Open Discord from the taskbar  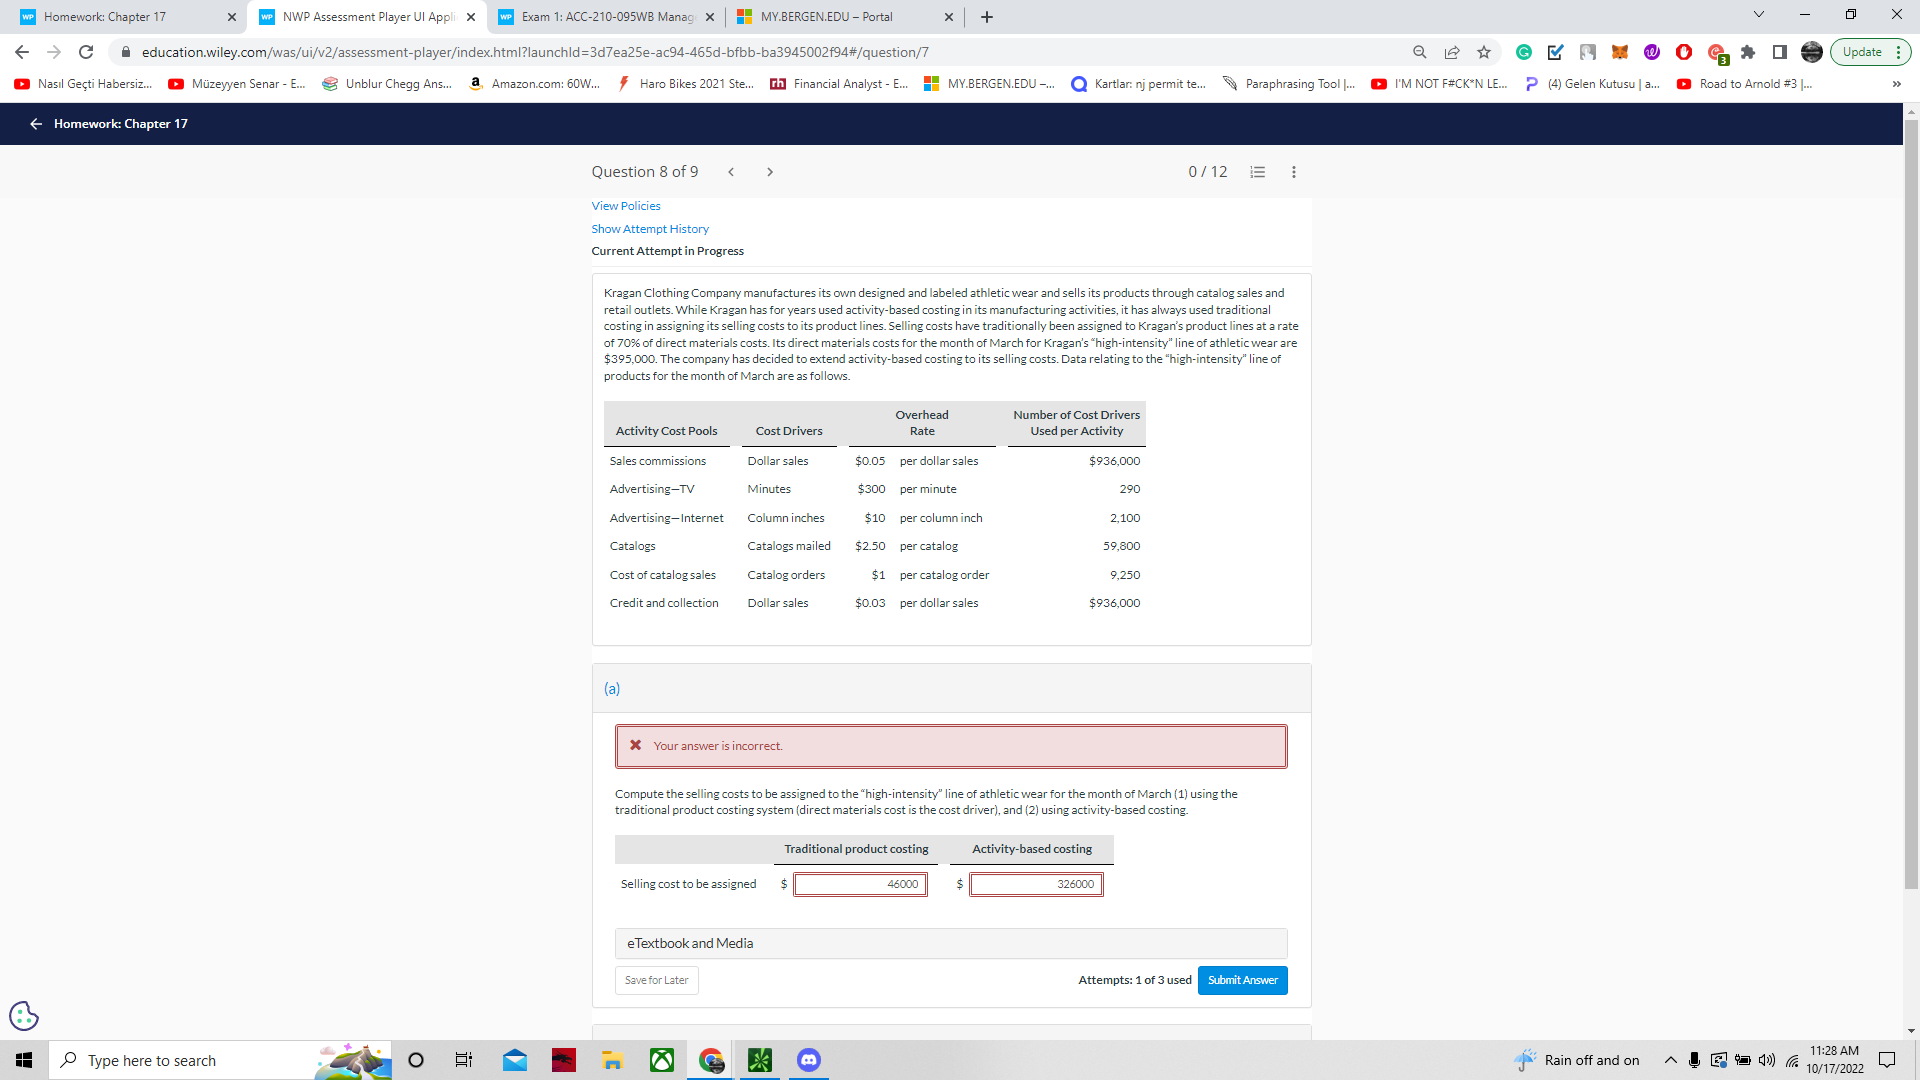point(809,1060)
